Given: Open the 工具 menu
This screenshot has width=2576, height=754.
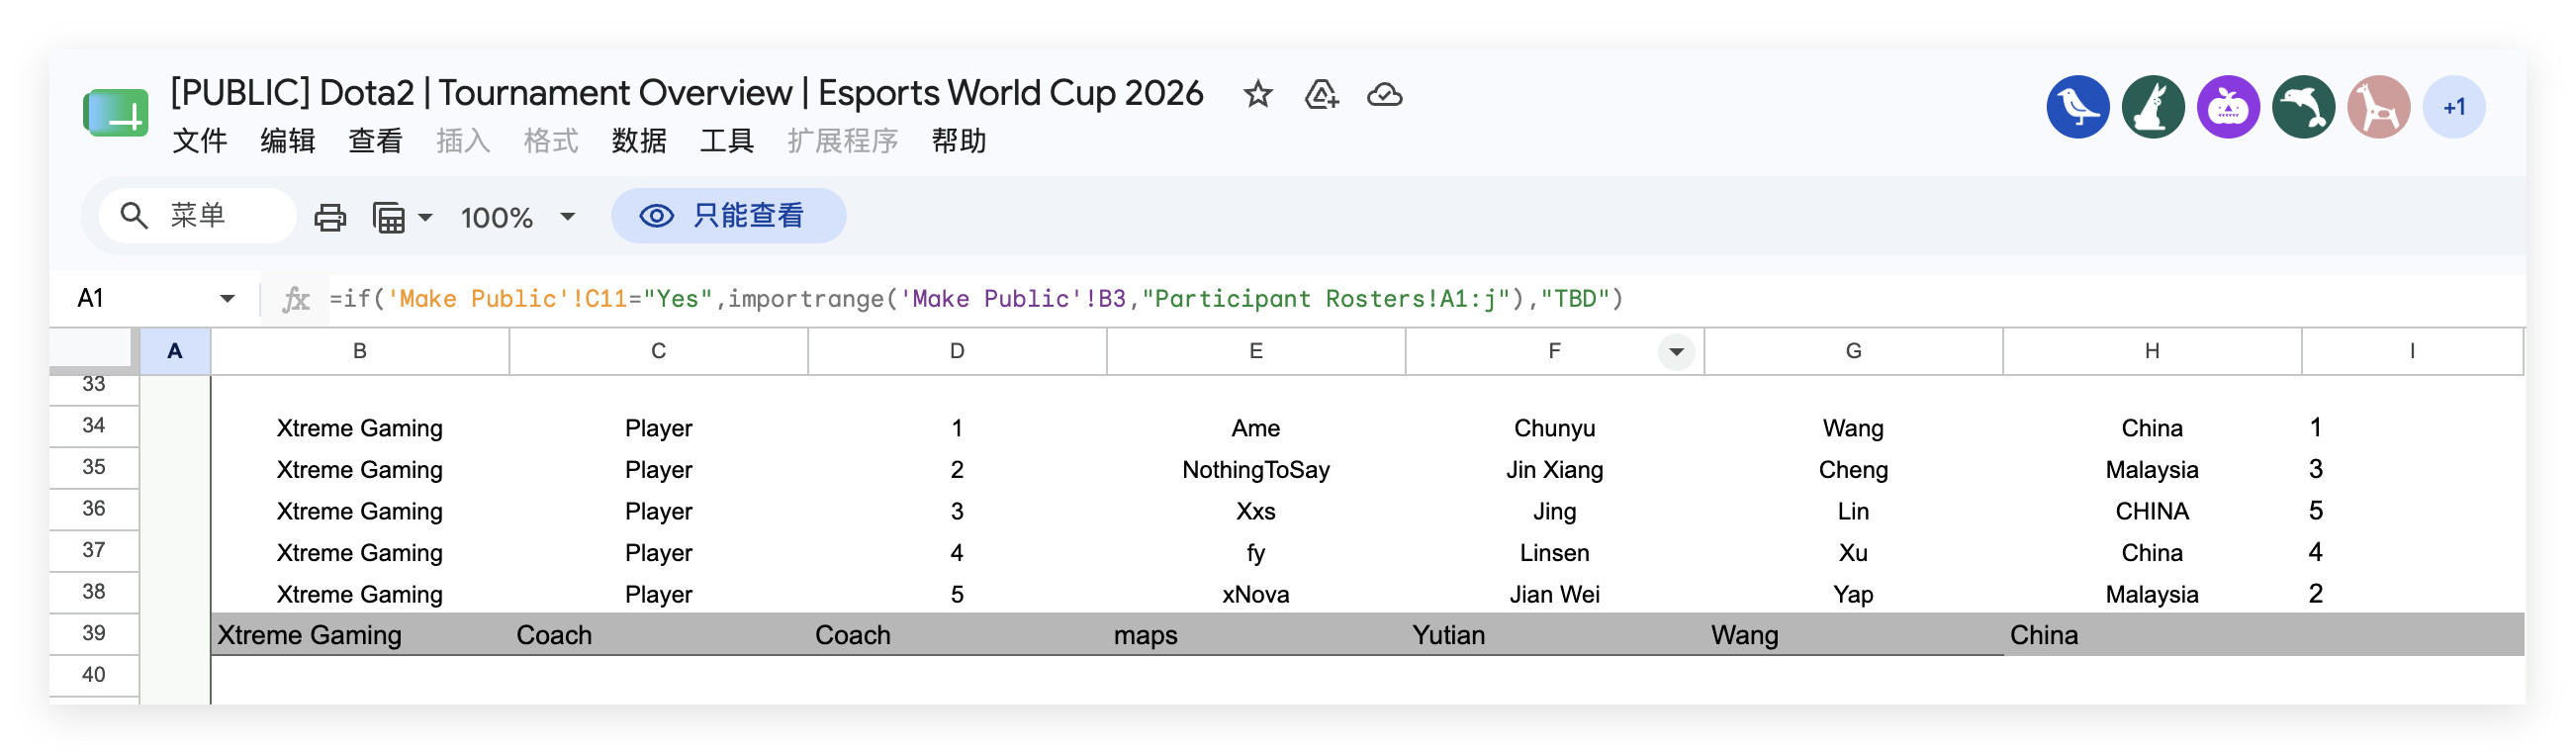Looking at the screenshot, I should pos(727,141).
